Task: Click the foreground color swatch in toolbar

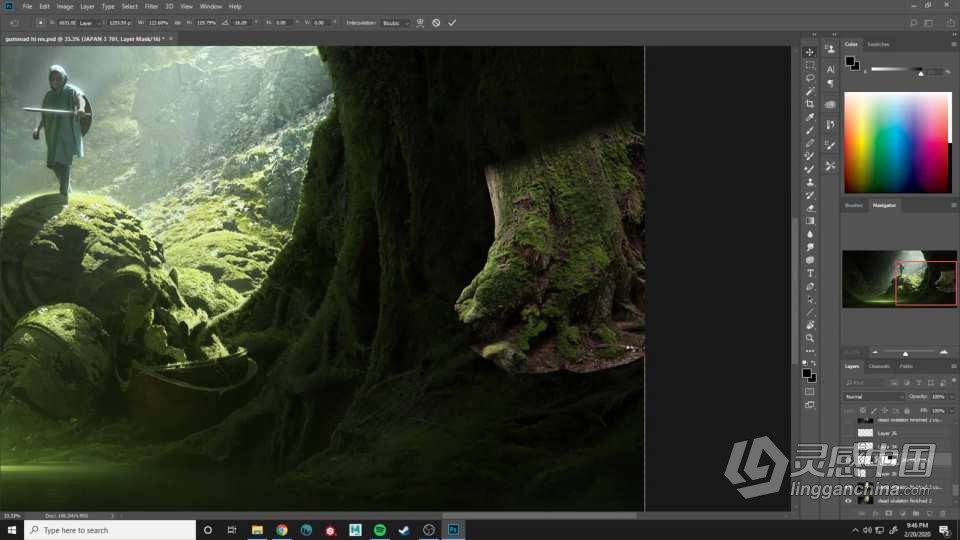Action: click(x=807, y=373)
